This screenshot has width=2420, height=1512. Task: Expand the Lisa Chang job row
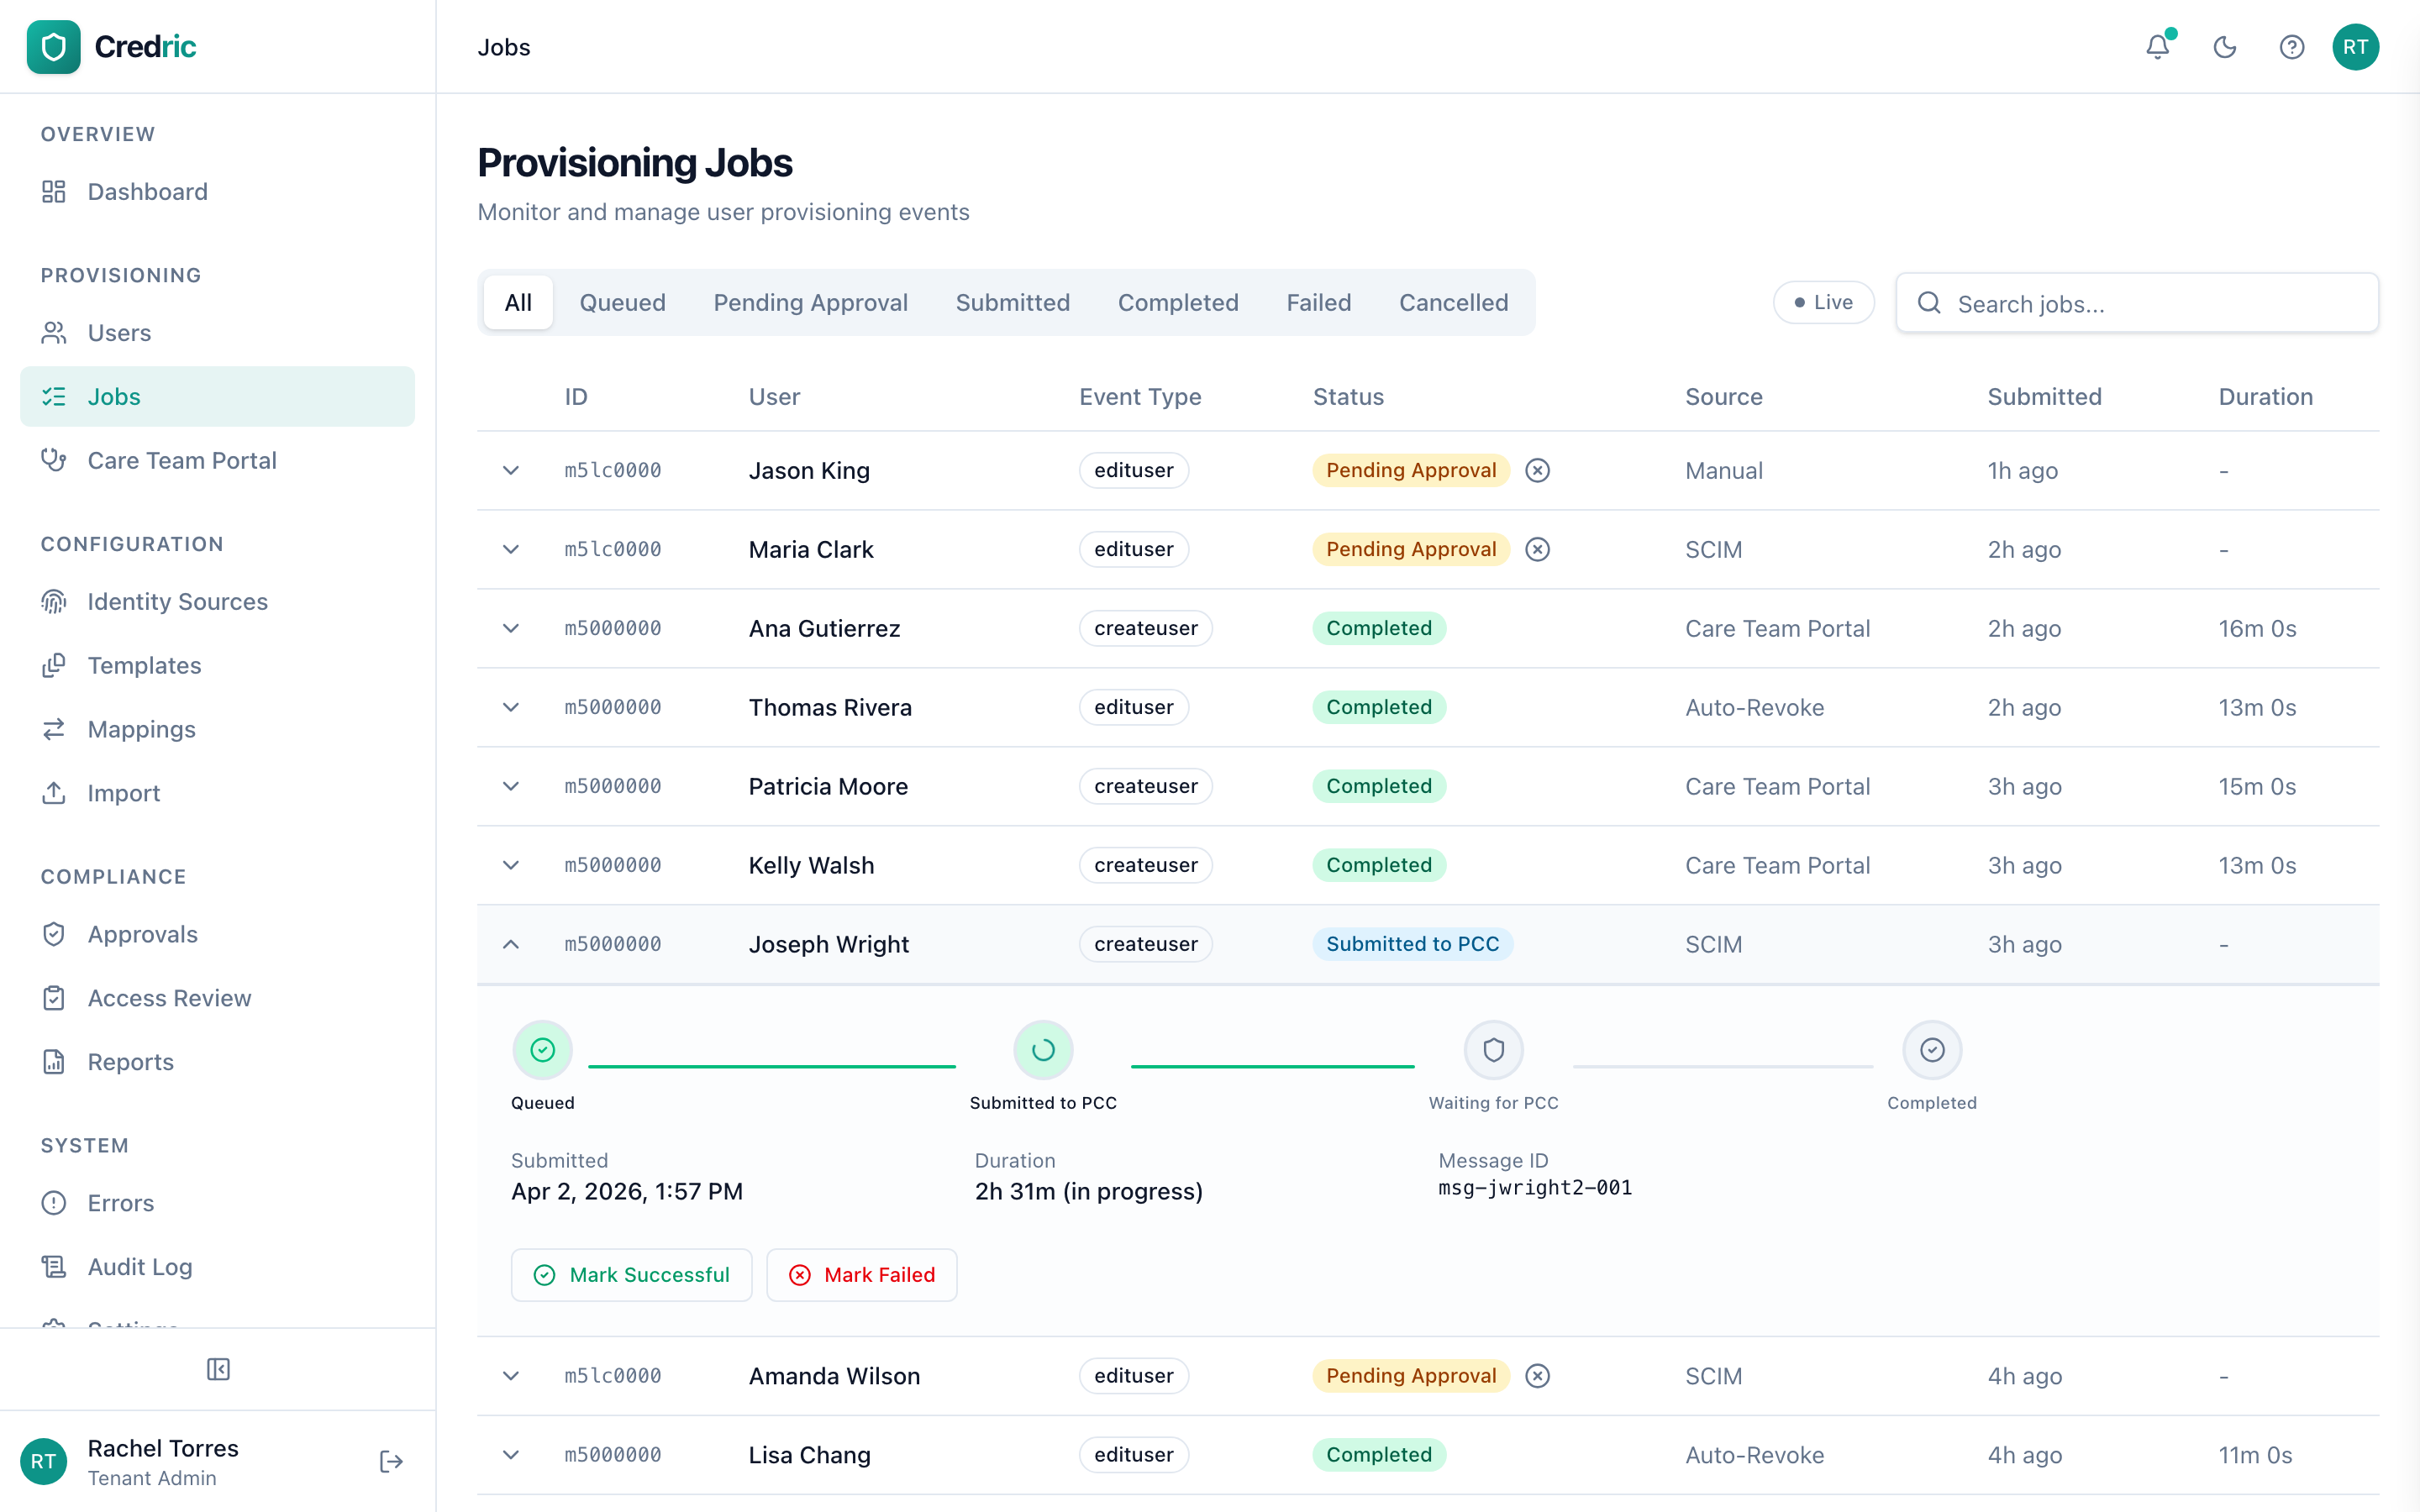pyautogui.click(x=512, y=1455)
